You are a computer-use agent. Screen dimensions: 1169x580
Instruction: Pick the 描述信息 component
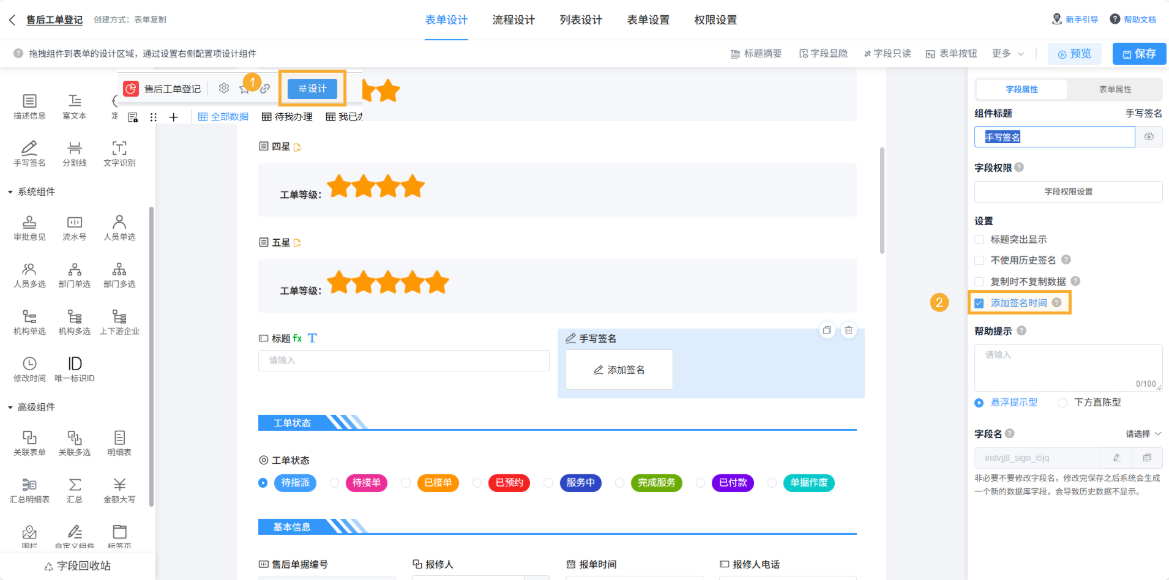pyautogui.click(x=30, y=107)
